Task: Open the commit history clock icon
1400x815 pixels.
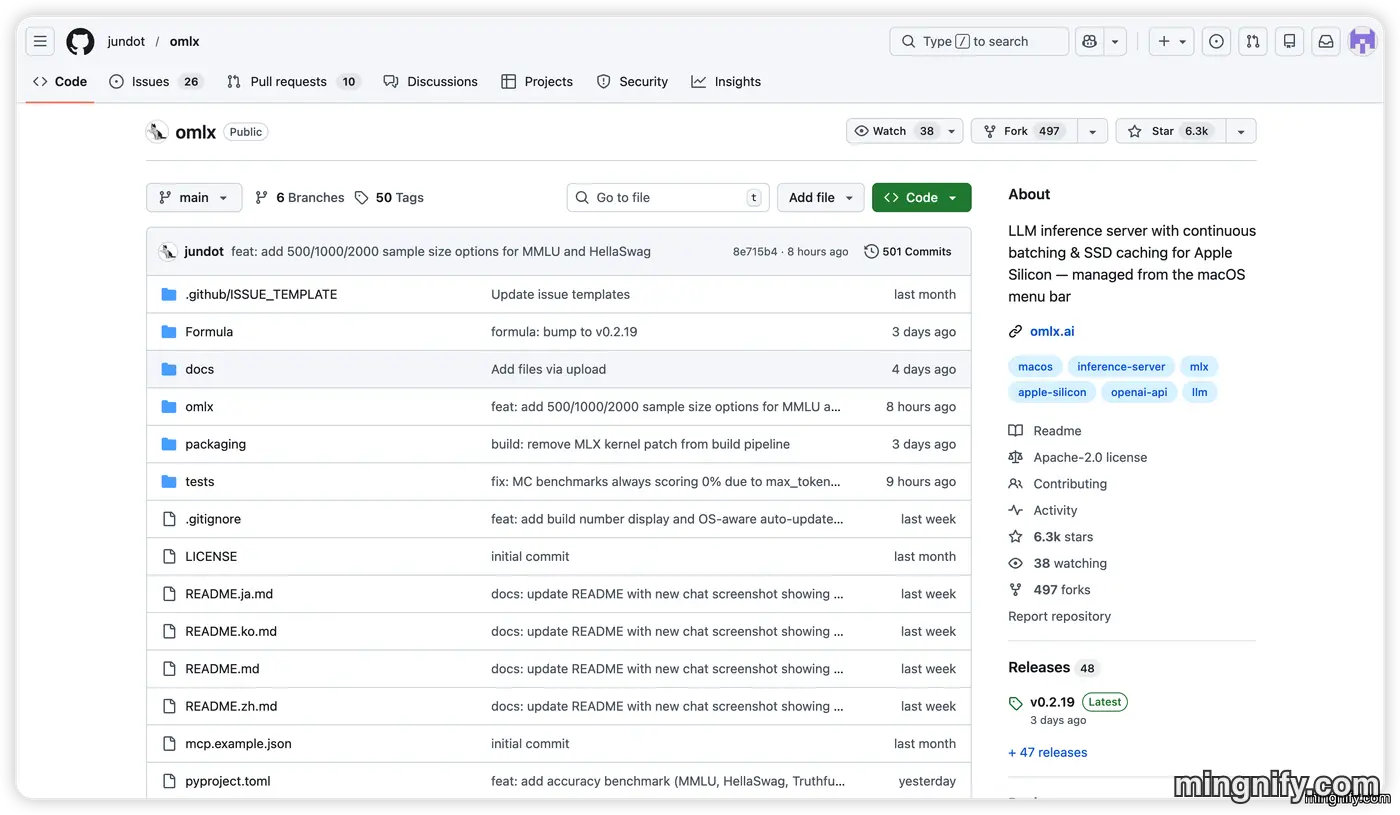Action: [x=871, y=252]
